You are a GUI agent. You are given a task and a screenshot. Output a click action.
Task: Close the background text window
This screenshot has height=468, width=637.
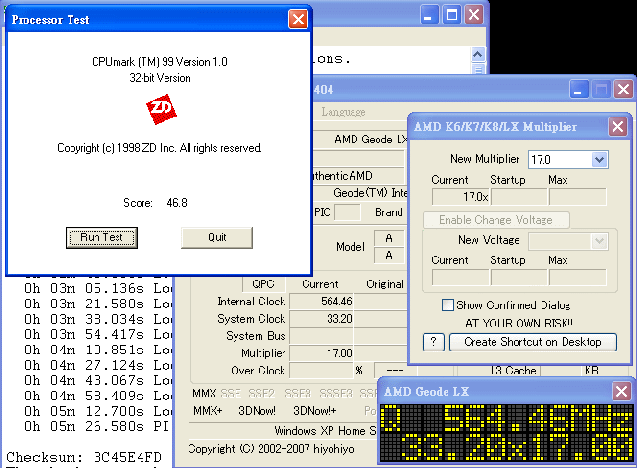point(474,15)
